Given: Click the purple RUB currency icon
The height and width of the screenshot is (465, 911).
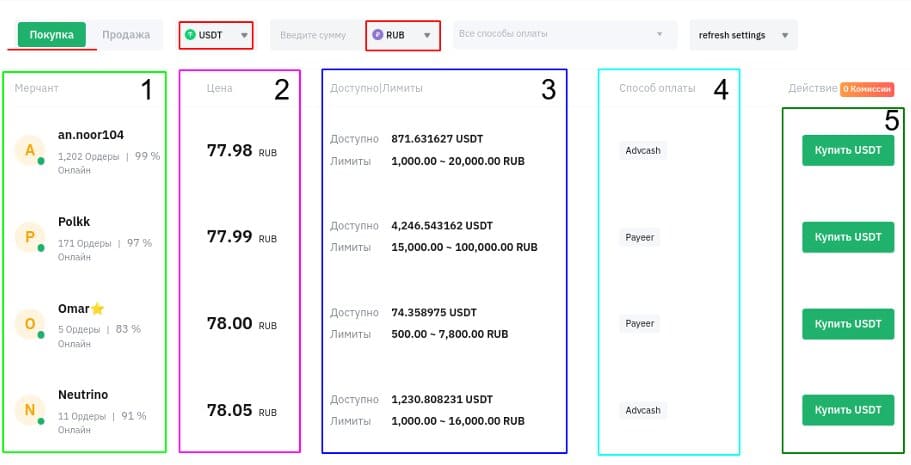Looking at the screenshot, I should point(378,35).
